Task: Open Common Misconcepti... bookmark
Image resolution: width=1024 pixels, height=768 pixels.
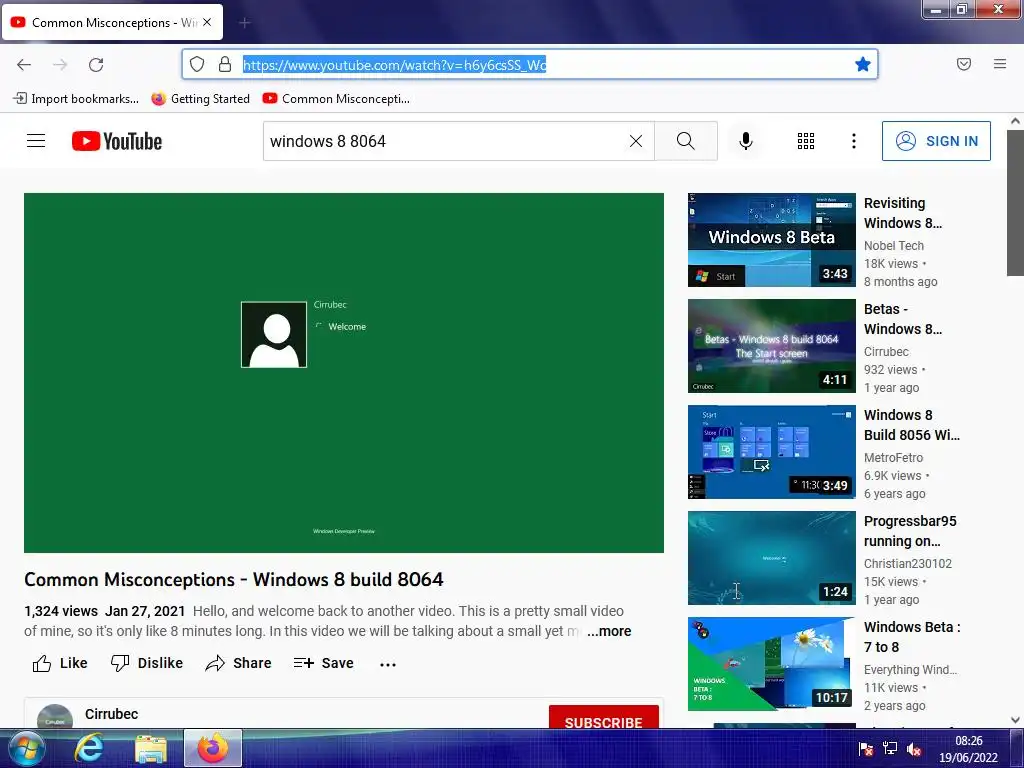Action: 336,99
